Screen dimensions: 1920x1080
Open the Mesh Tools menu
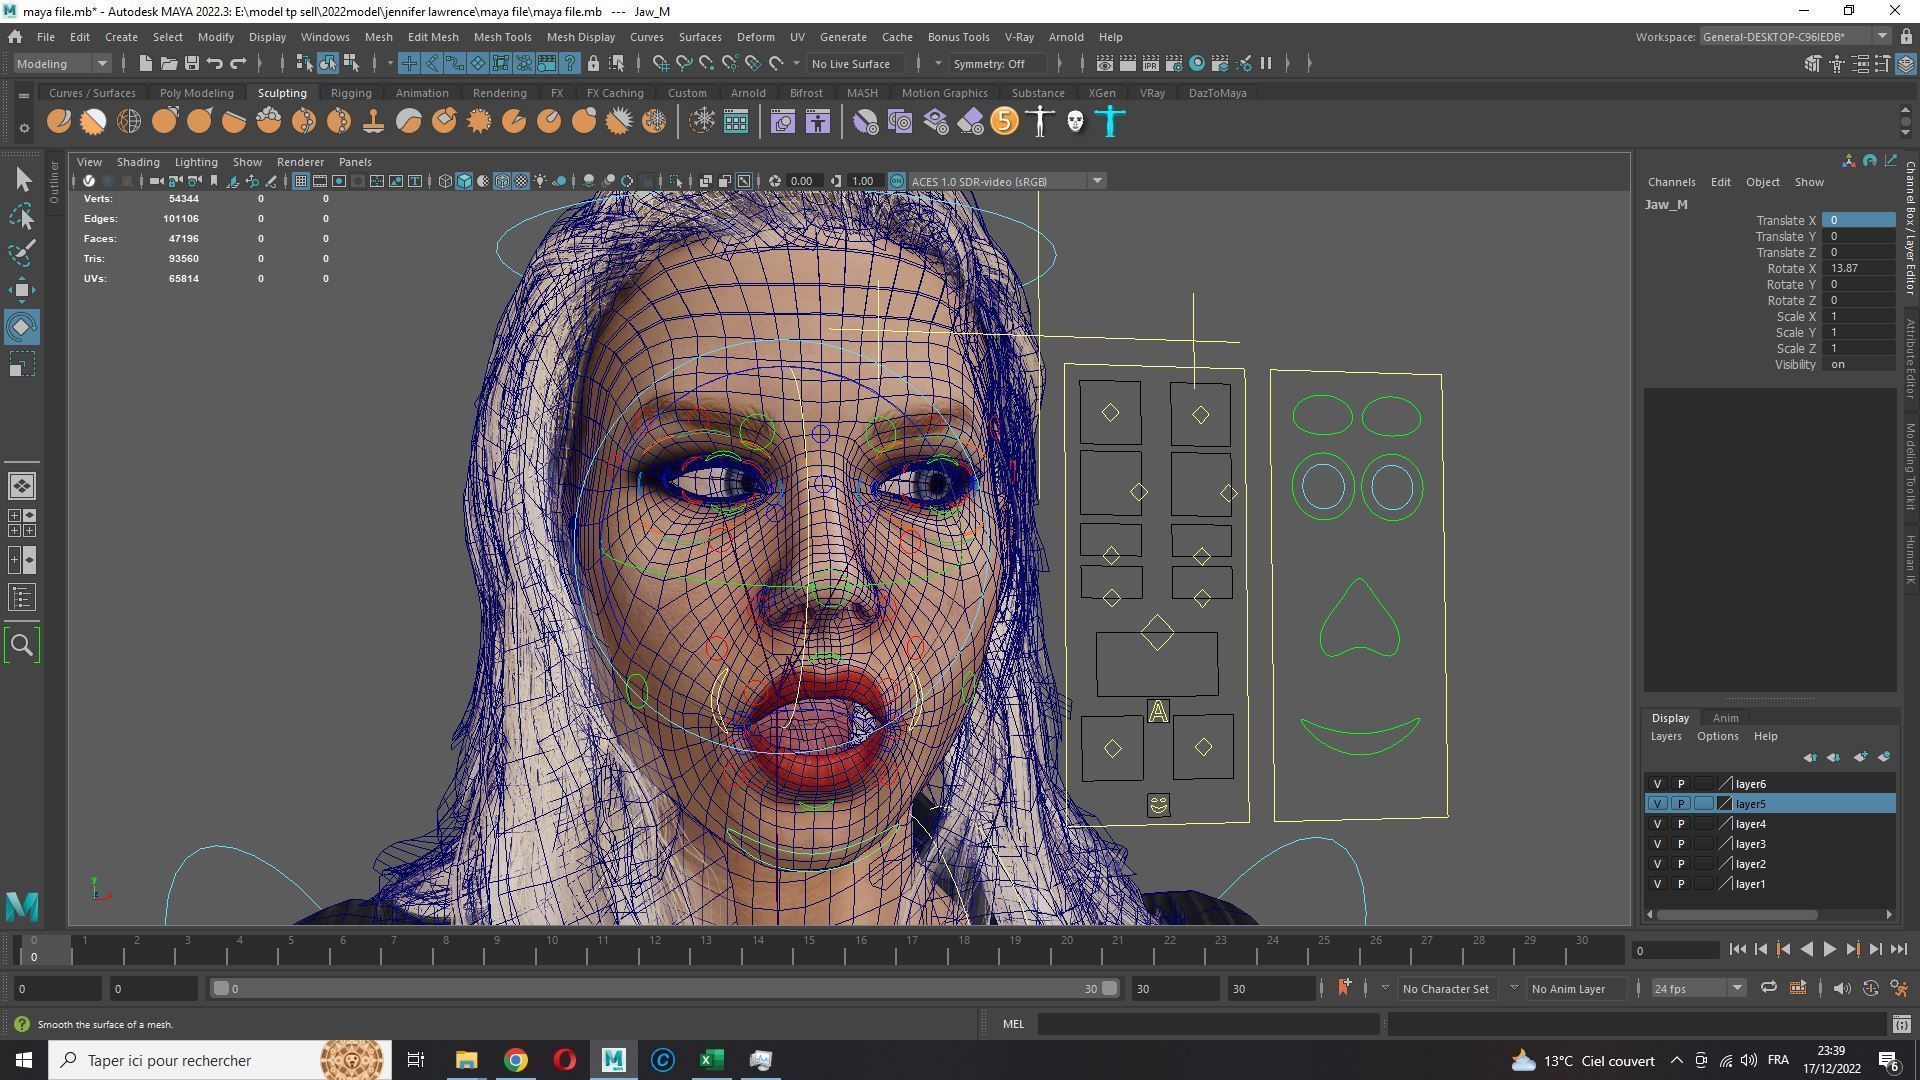pos(502,37)
